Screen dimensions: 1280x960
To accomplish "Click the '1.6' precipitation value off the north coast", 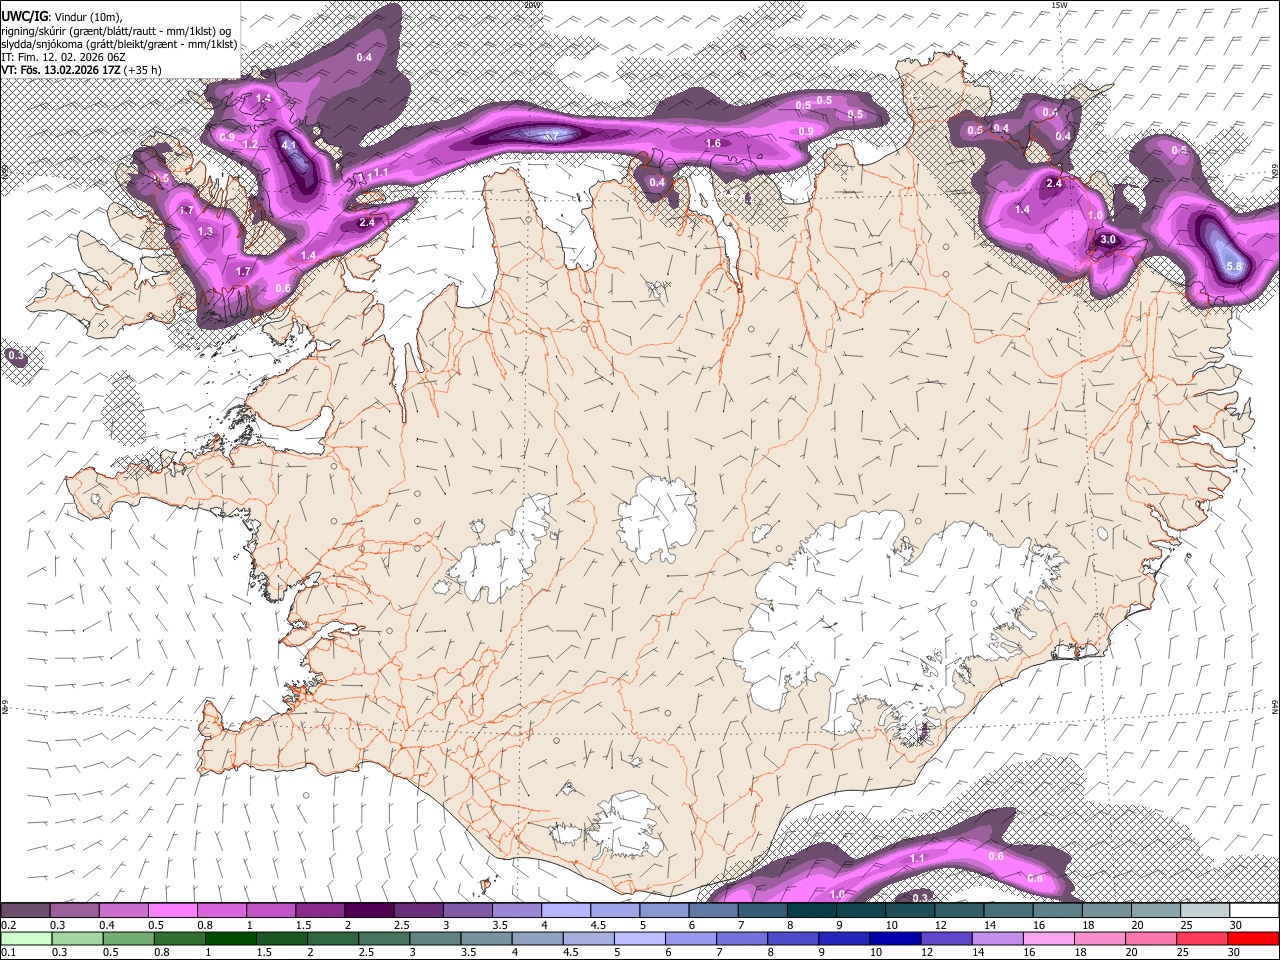I will click(713, 144).
